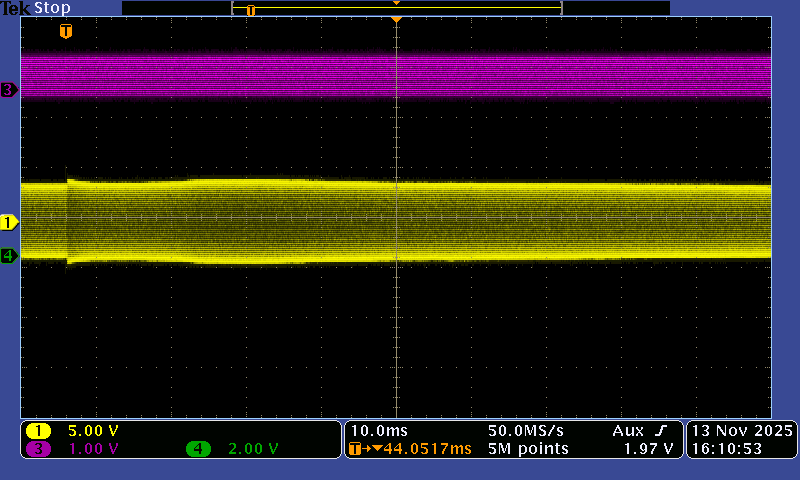This screenshot has height=480, width=800.
Task: Click the 5.00 V channel 1 scale
Action: 93,431
